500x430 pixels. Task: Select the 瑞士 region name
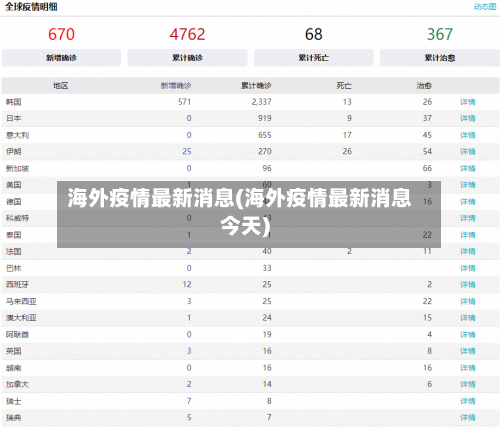14,401
